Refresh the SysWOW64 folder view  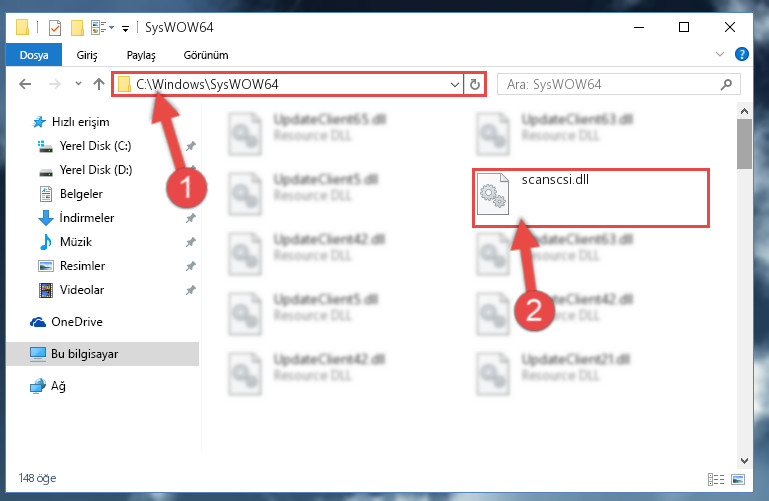pyautogui.click(x=475, y=84)
